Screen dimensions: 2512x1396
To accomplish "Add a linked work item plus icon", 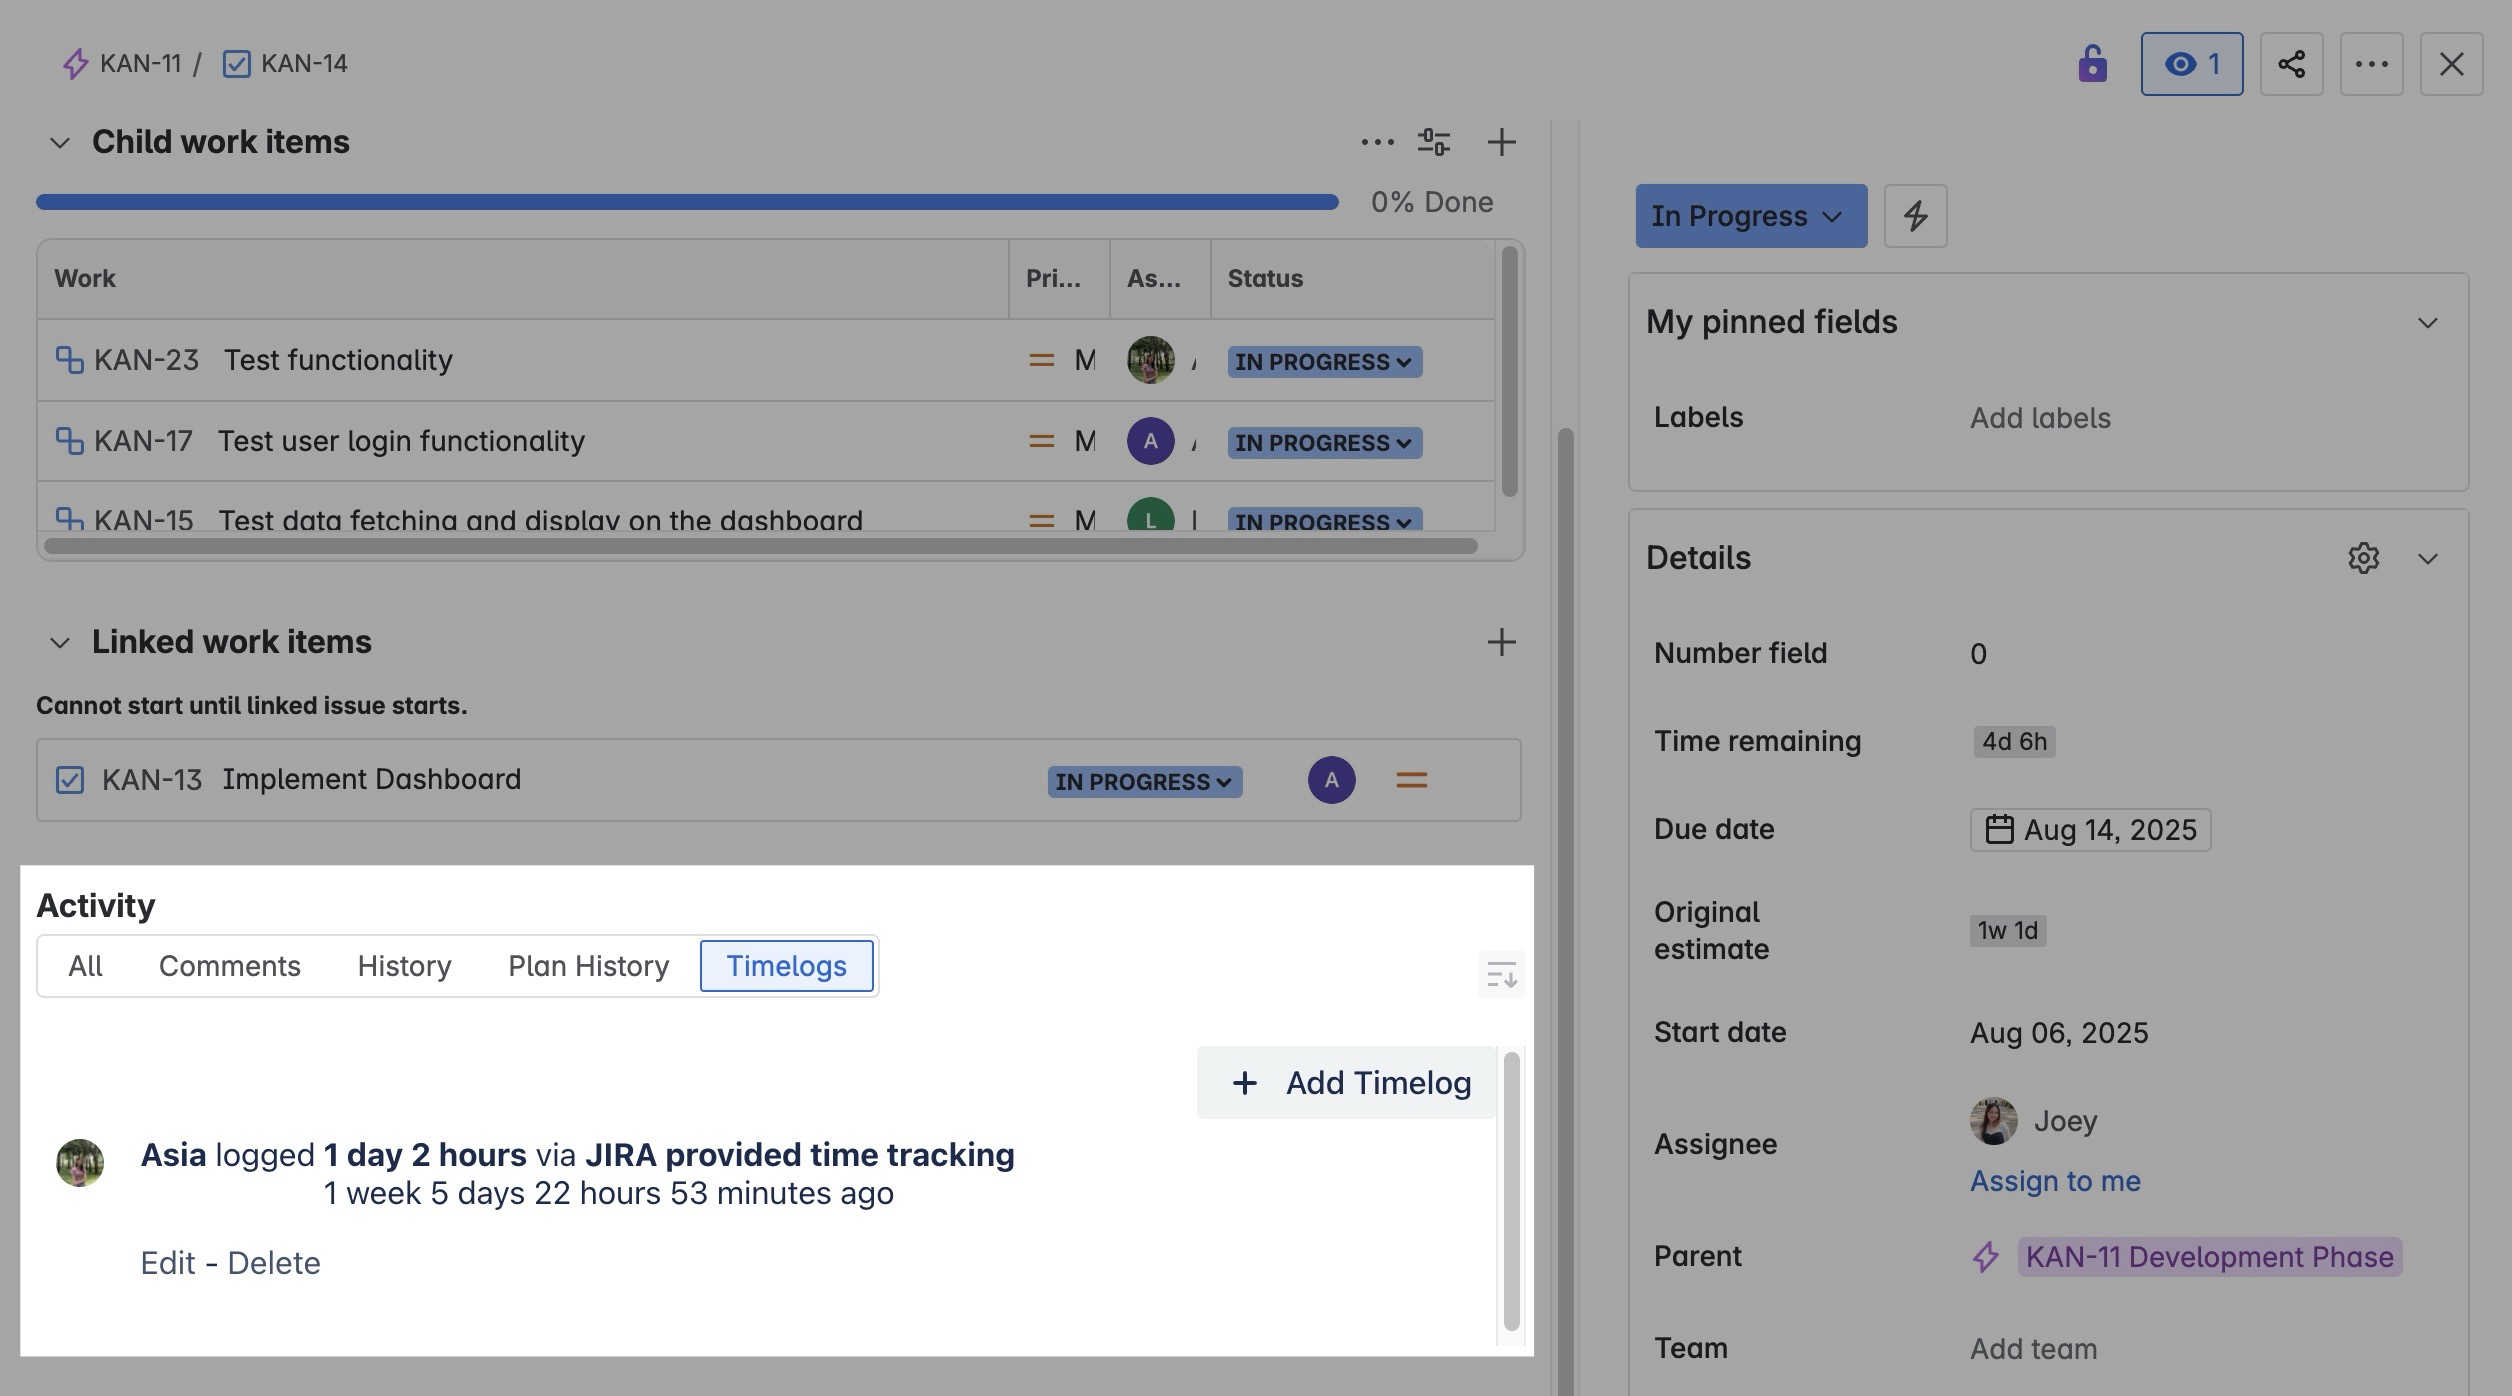I will click(x=1501, y=642).
